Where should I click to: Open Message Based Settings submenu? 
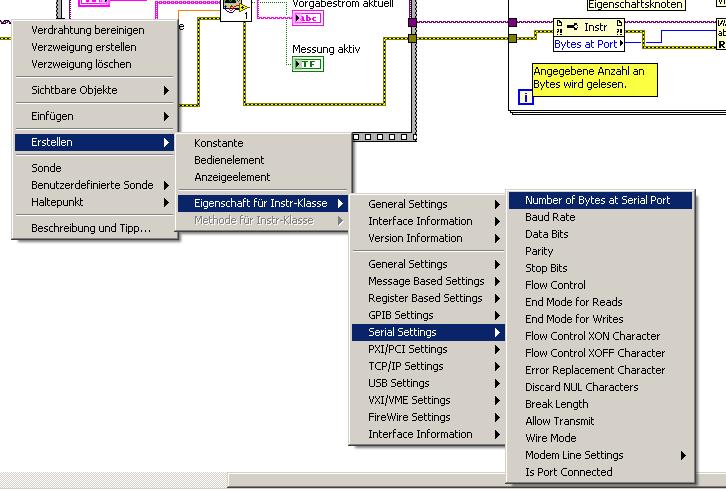click(428, 281)
